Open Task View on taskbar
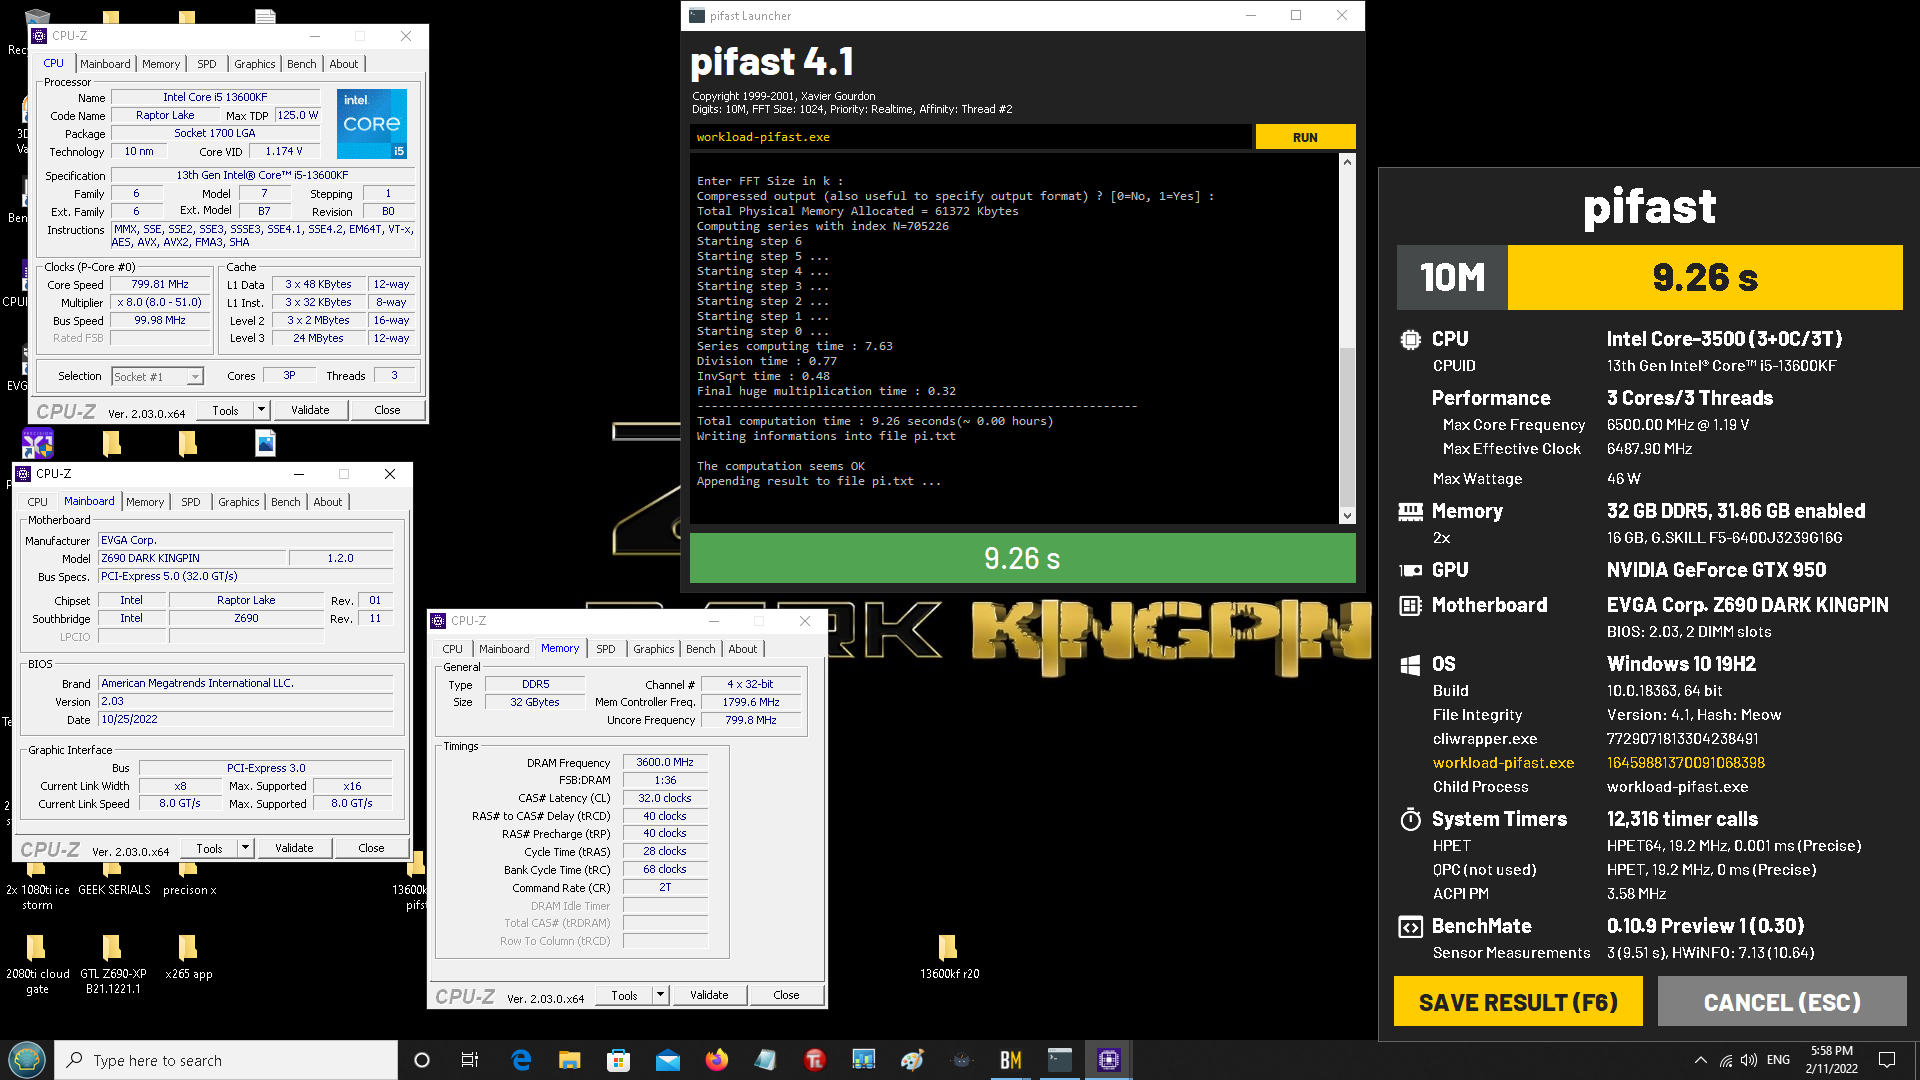 tap(470, 1060)
